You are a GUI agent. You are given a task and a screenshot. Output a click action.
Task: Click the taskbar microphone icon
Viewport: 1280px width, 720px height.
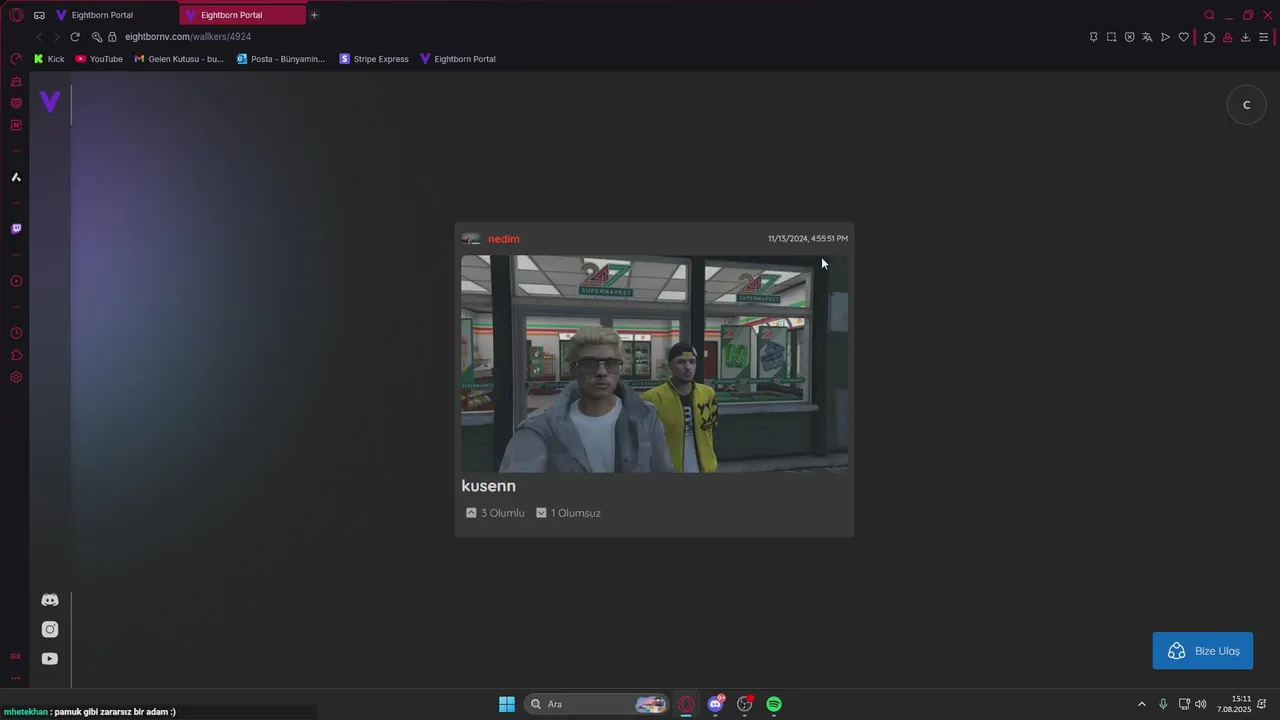click(1163, 704)
